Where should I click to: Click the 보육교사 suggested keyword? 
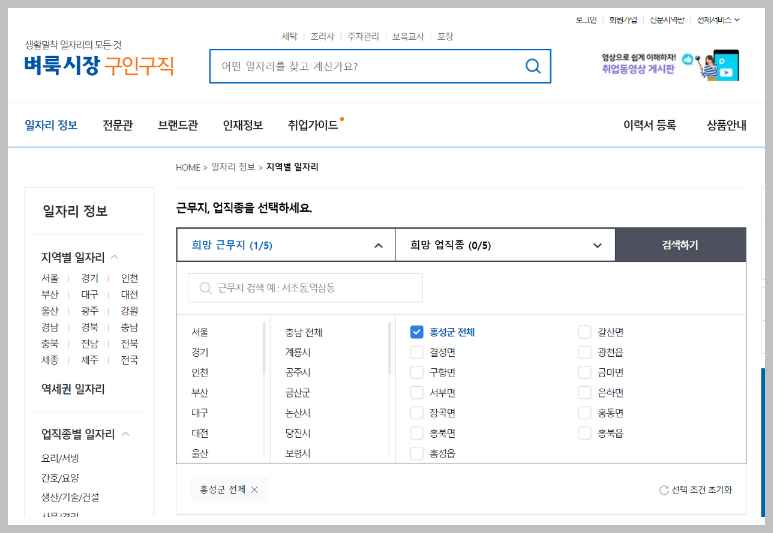[x=408, y=36]
